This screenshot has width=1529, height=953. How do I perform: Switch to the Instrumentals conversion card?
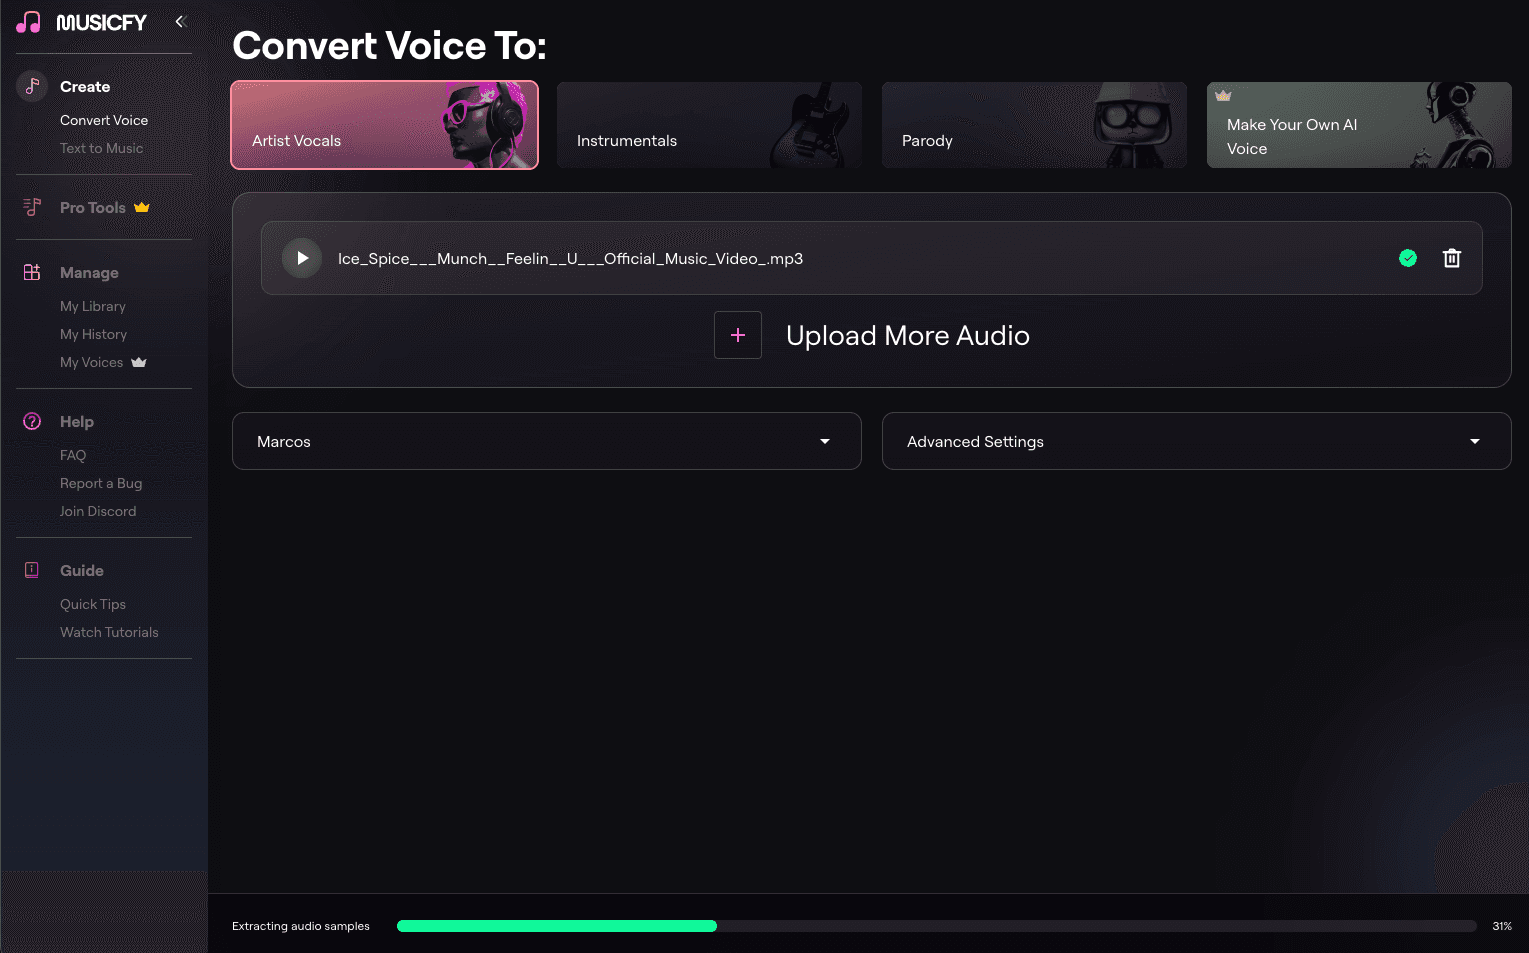coord(709,125)
